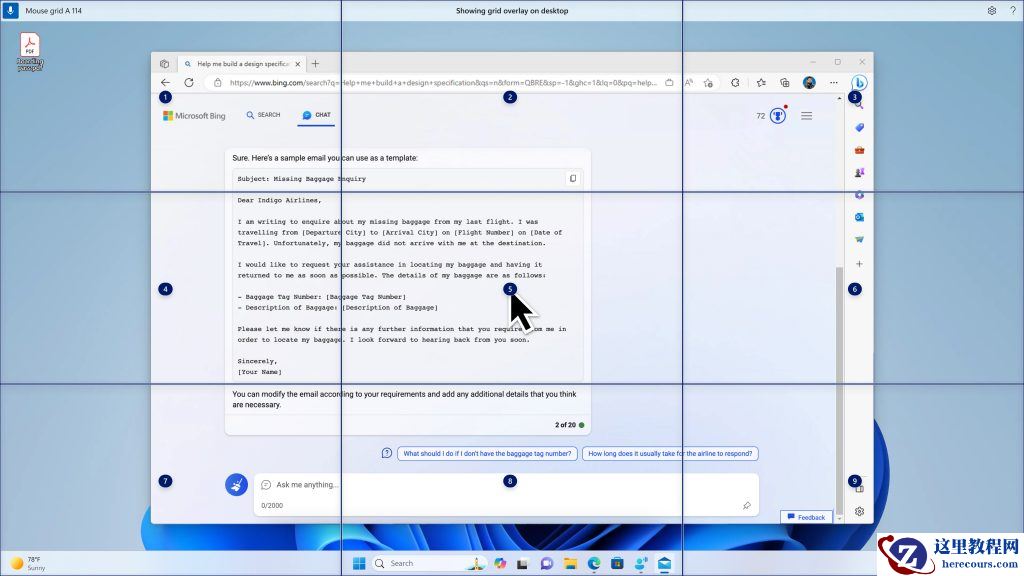Start a new topic via the broom icon
The width and height of the screenshot is (1024, 576).
pyautogui.click(x=237, y=485)
